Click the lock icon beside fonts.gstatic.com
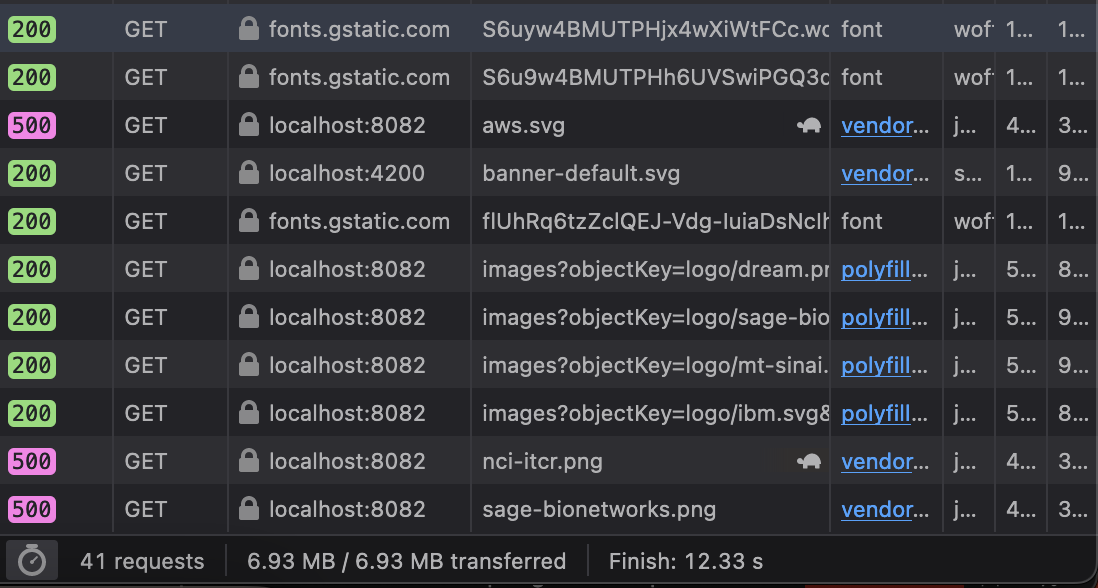 (247, 29)
